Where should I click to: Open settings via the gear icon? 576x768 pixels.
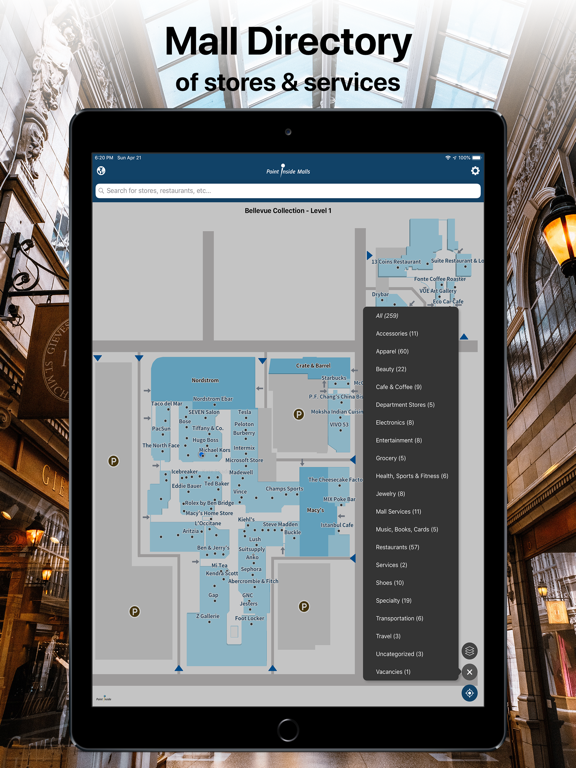475,170
